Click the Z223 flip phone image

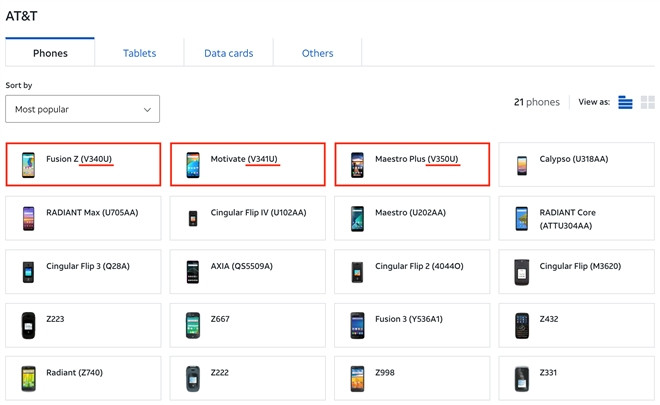[28, 325]
